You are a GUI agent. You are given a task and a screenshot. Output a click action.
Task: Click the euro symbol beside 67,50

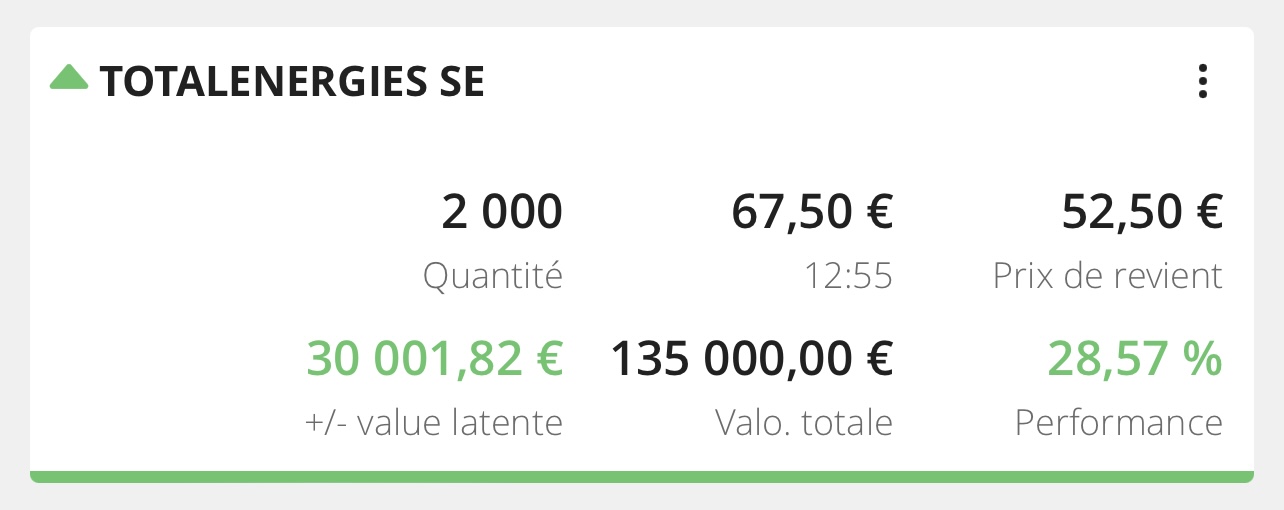[x=877, y=212]
